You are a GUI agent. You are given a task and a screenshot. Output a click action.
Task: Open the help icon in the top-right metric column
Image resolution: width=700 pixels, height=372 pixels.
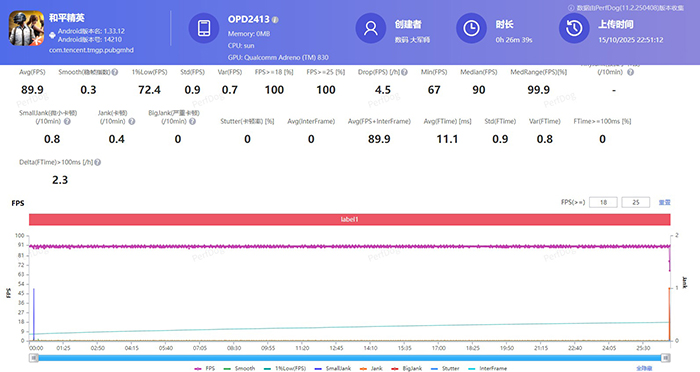point(630,72)
